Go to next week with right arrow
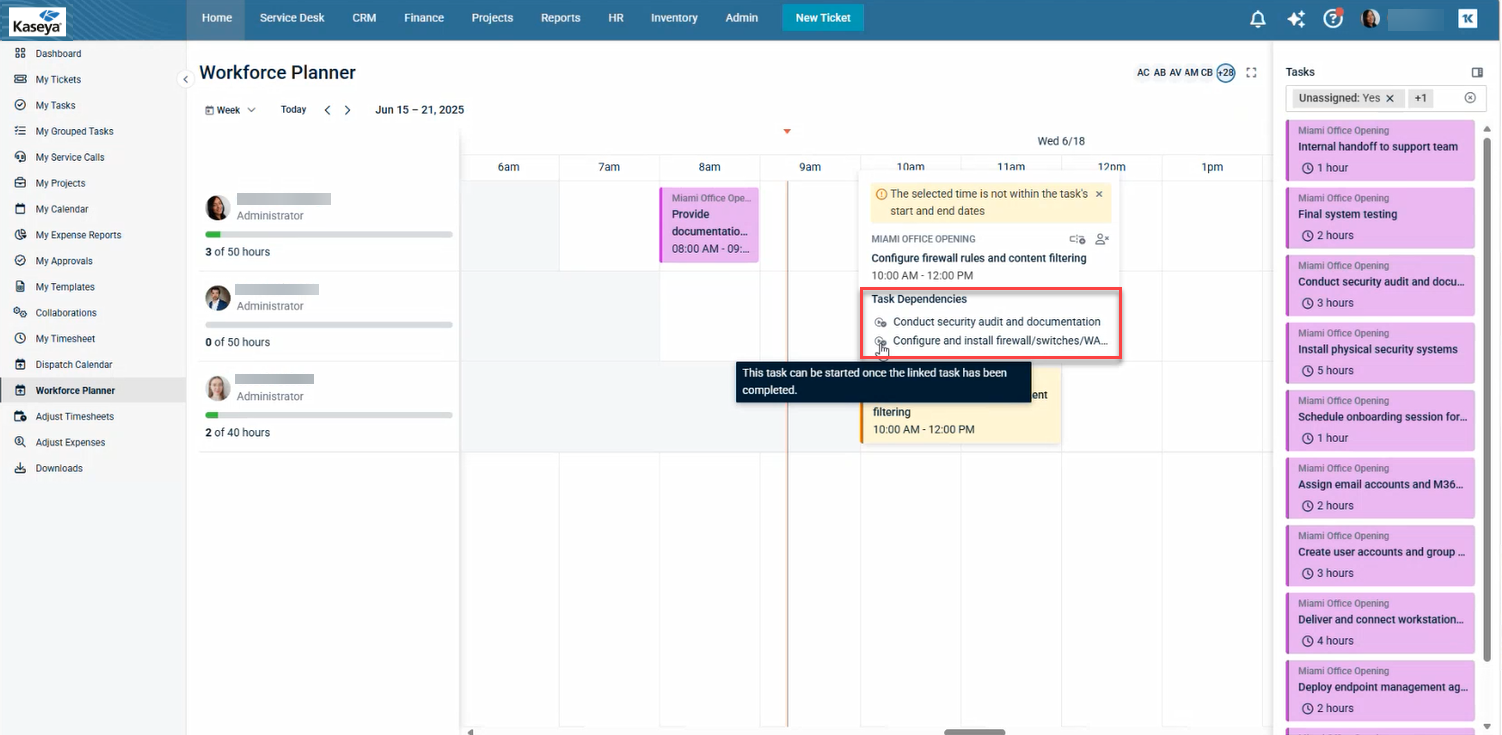Viewport: 1502px width, 735px height. click(347, 110)
